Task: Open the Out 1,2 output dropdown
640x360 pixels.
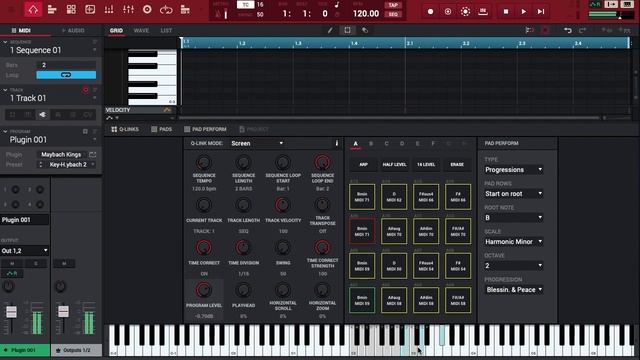Action: [x=24, y=251]
